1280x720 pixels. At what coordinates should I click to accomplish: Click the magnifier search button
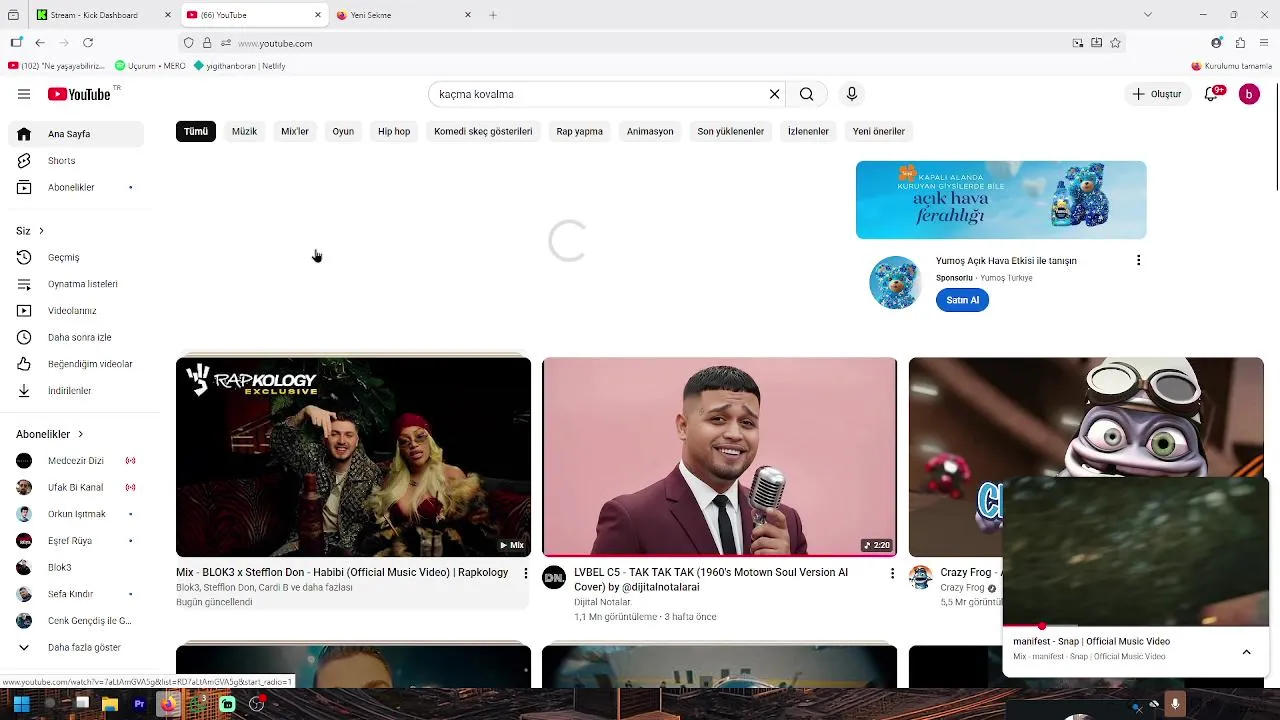tap(807, 94)
